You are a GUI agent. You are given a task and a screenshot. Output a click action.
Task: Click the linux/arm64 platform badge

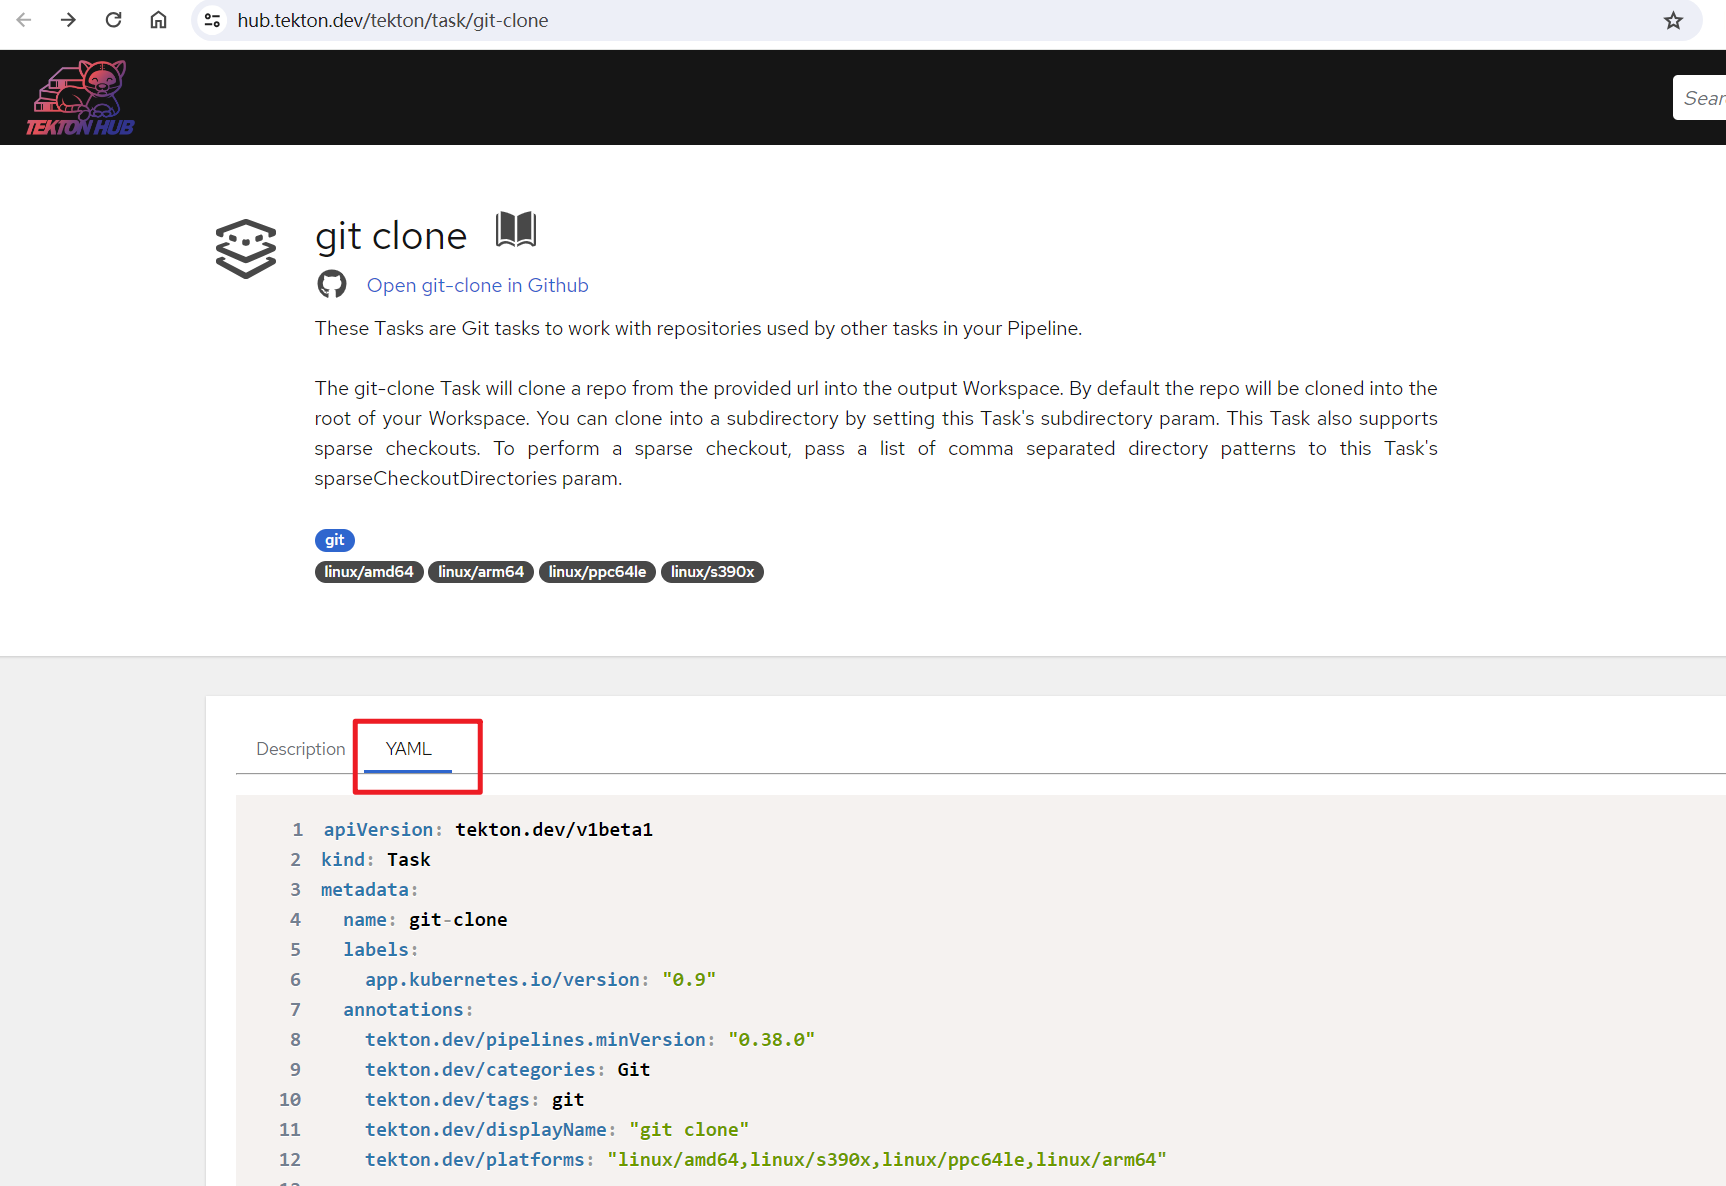pyautogui.click(x=481, y=572)
